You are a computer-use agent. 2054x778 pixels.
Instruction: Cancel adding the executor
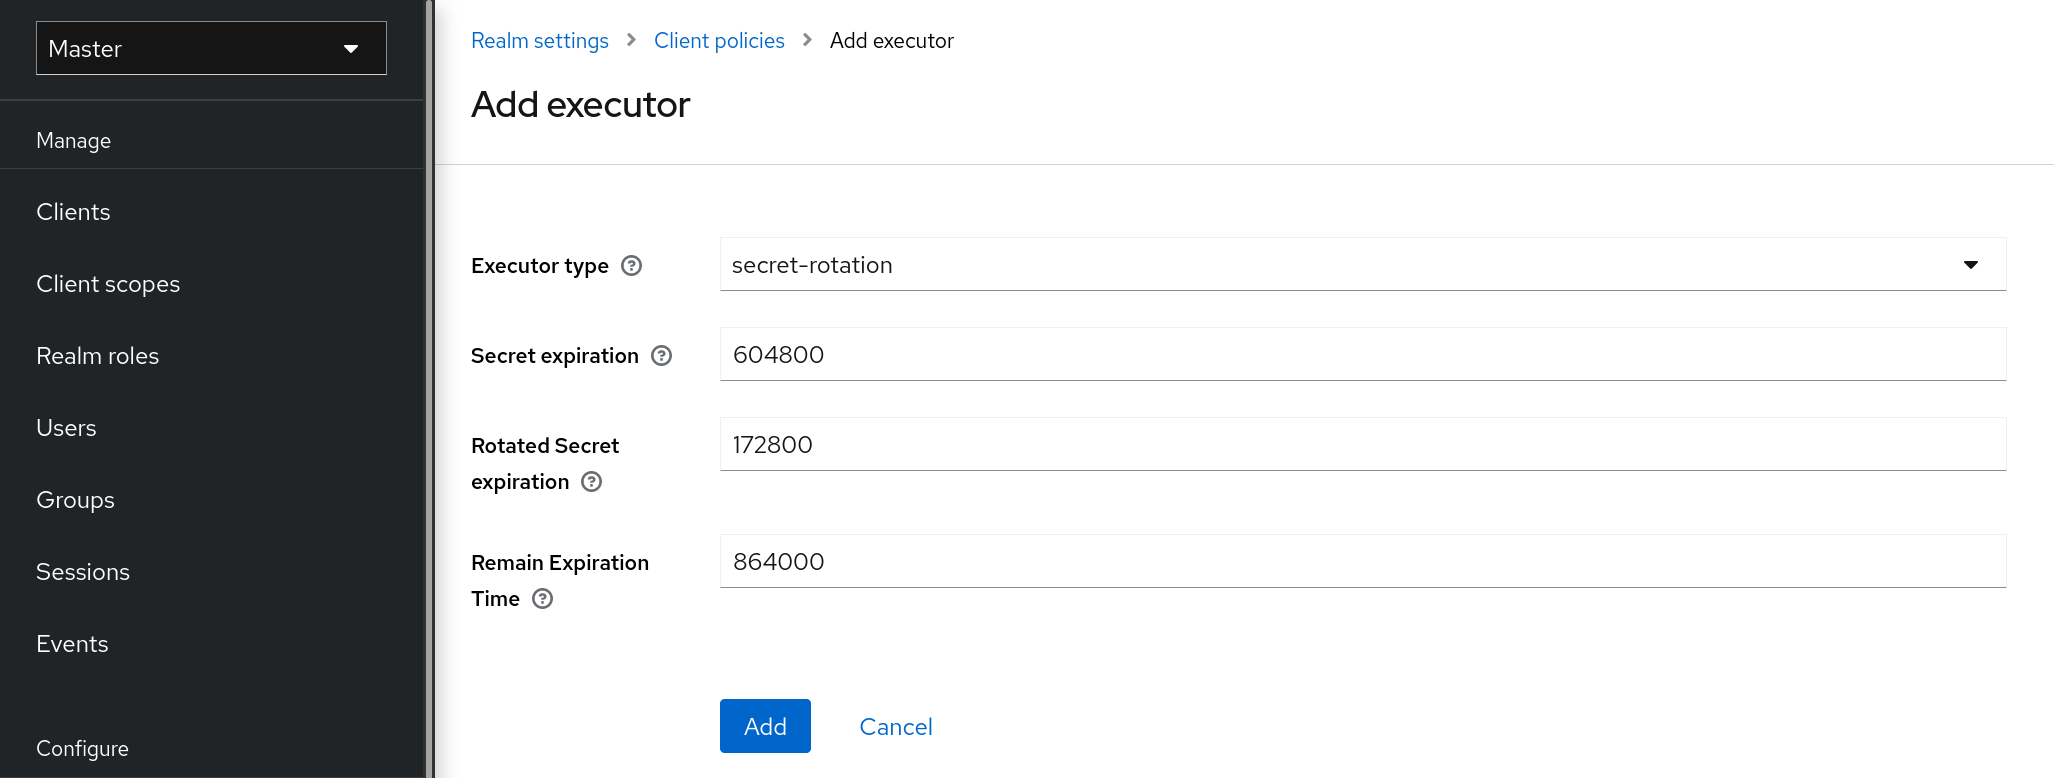895,727
